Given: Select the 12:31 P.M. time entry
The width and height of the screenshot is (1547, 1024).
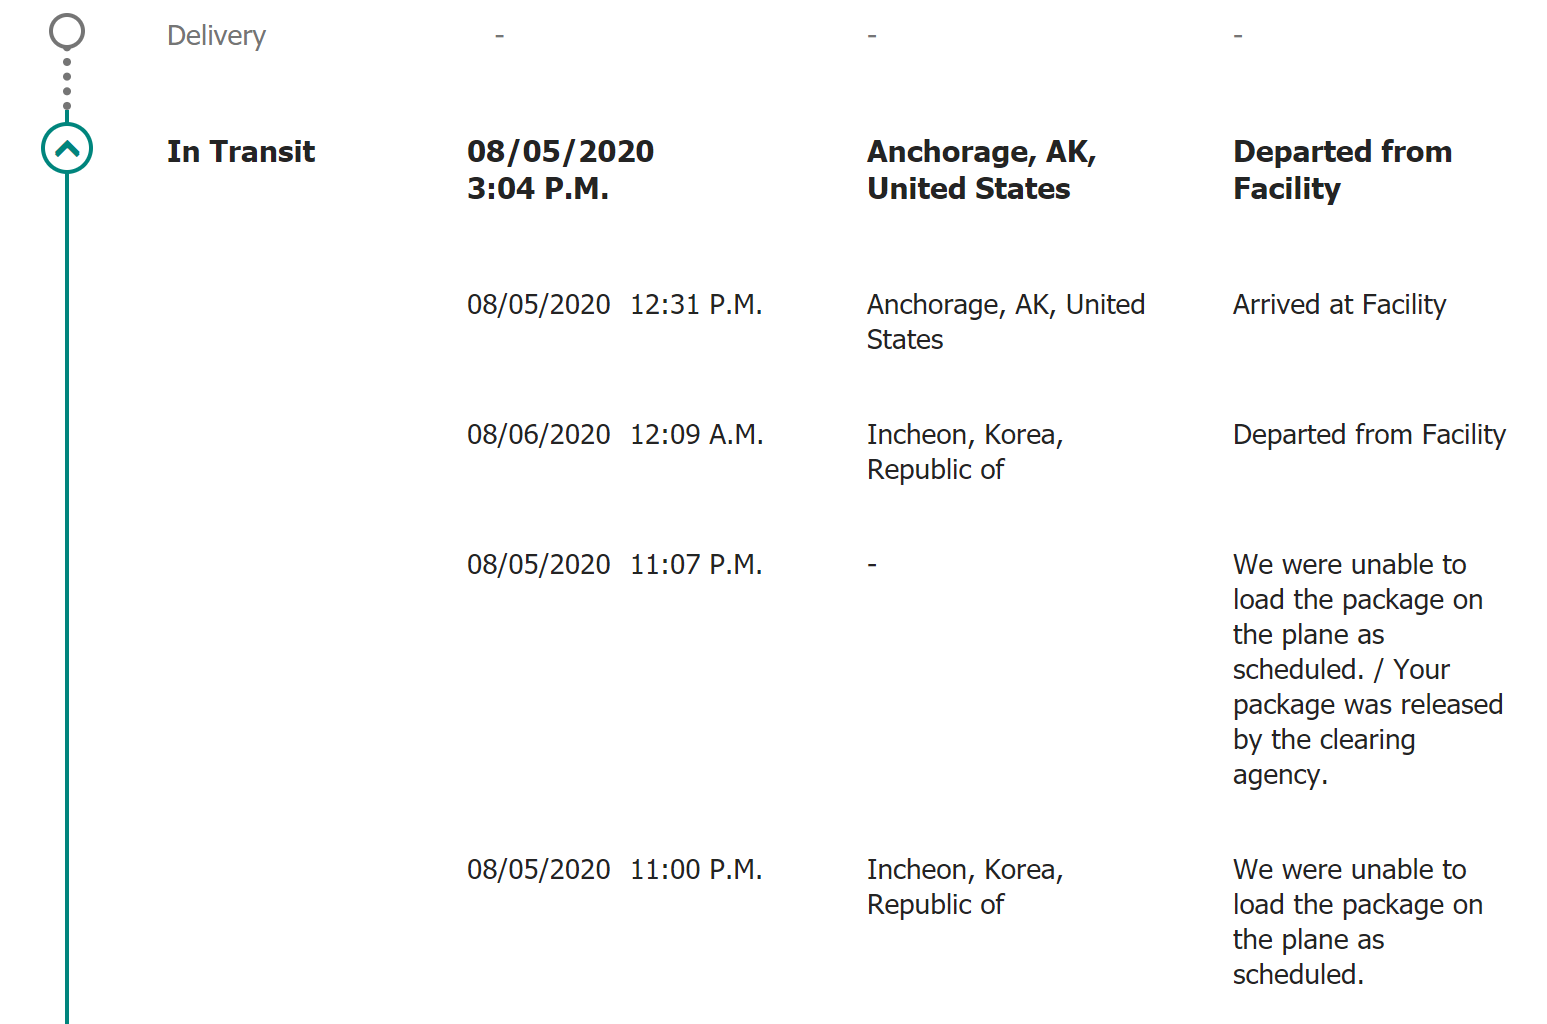Looking at the screenshot, I should click(696, 305).
